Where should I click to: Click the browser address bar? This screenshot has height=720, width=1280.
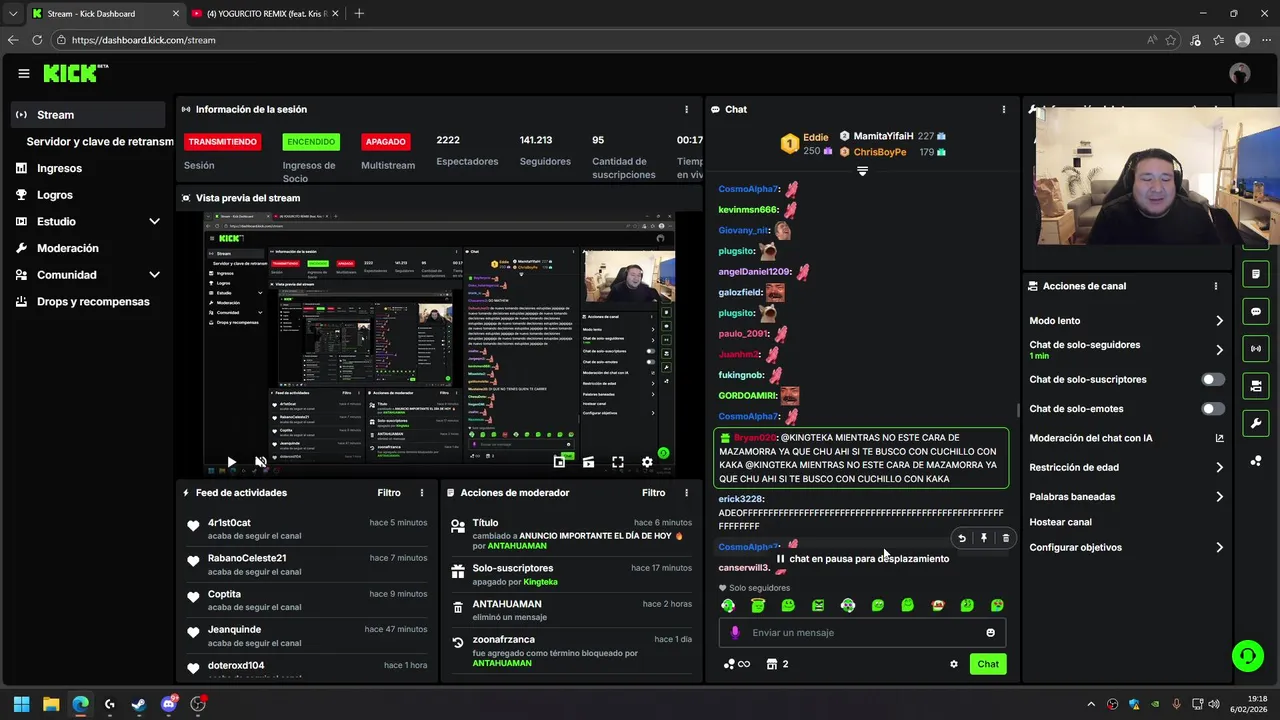coord(600,40)
